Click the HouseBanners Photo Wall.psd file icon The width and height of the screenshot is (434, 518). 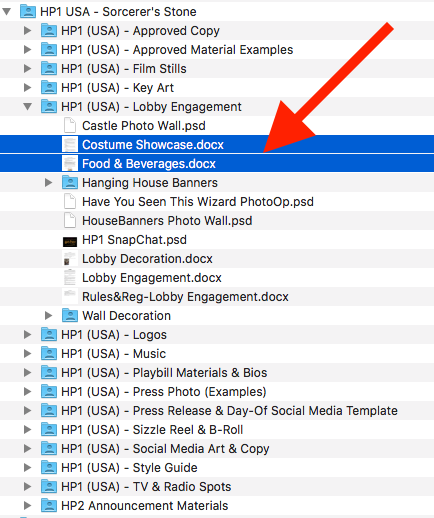[70, 221]
